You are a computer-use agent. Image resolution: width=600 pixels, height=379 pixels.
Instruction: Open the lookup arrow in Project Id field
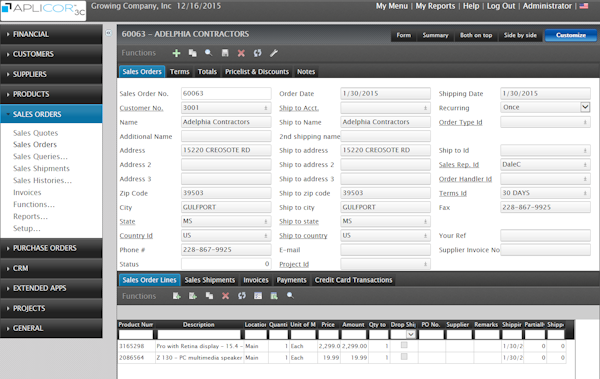pos(426,264)
